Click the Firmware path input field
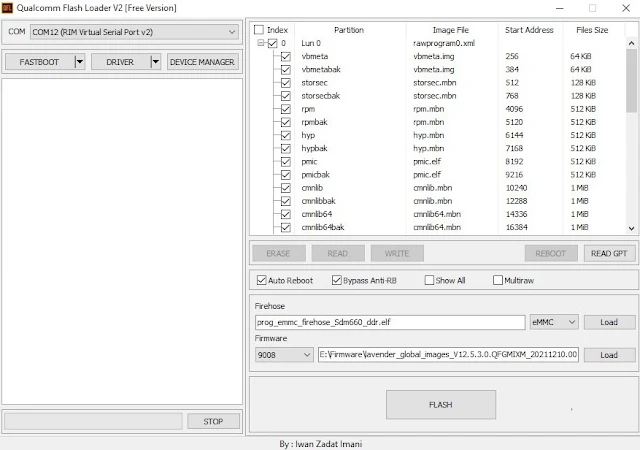Image resolution: width=640 pixels, height=450 pixels. 448,354
